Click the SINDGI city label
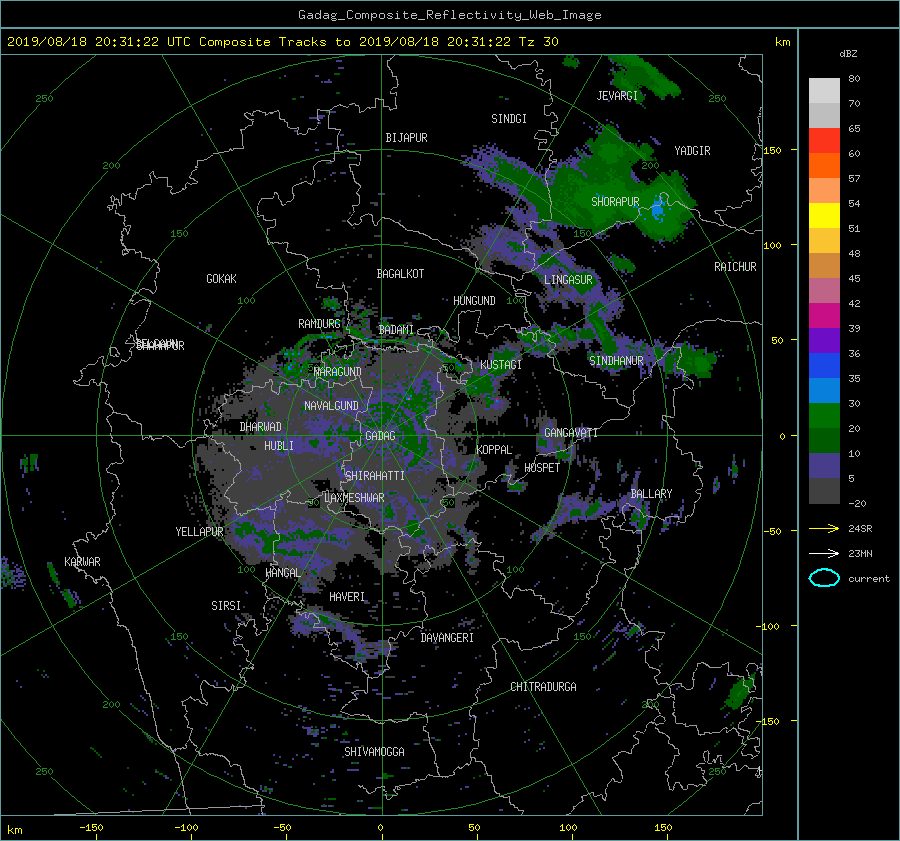The height and width of the screenshot is (841, 900). pyautogui.click(x=509, y=119)
